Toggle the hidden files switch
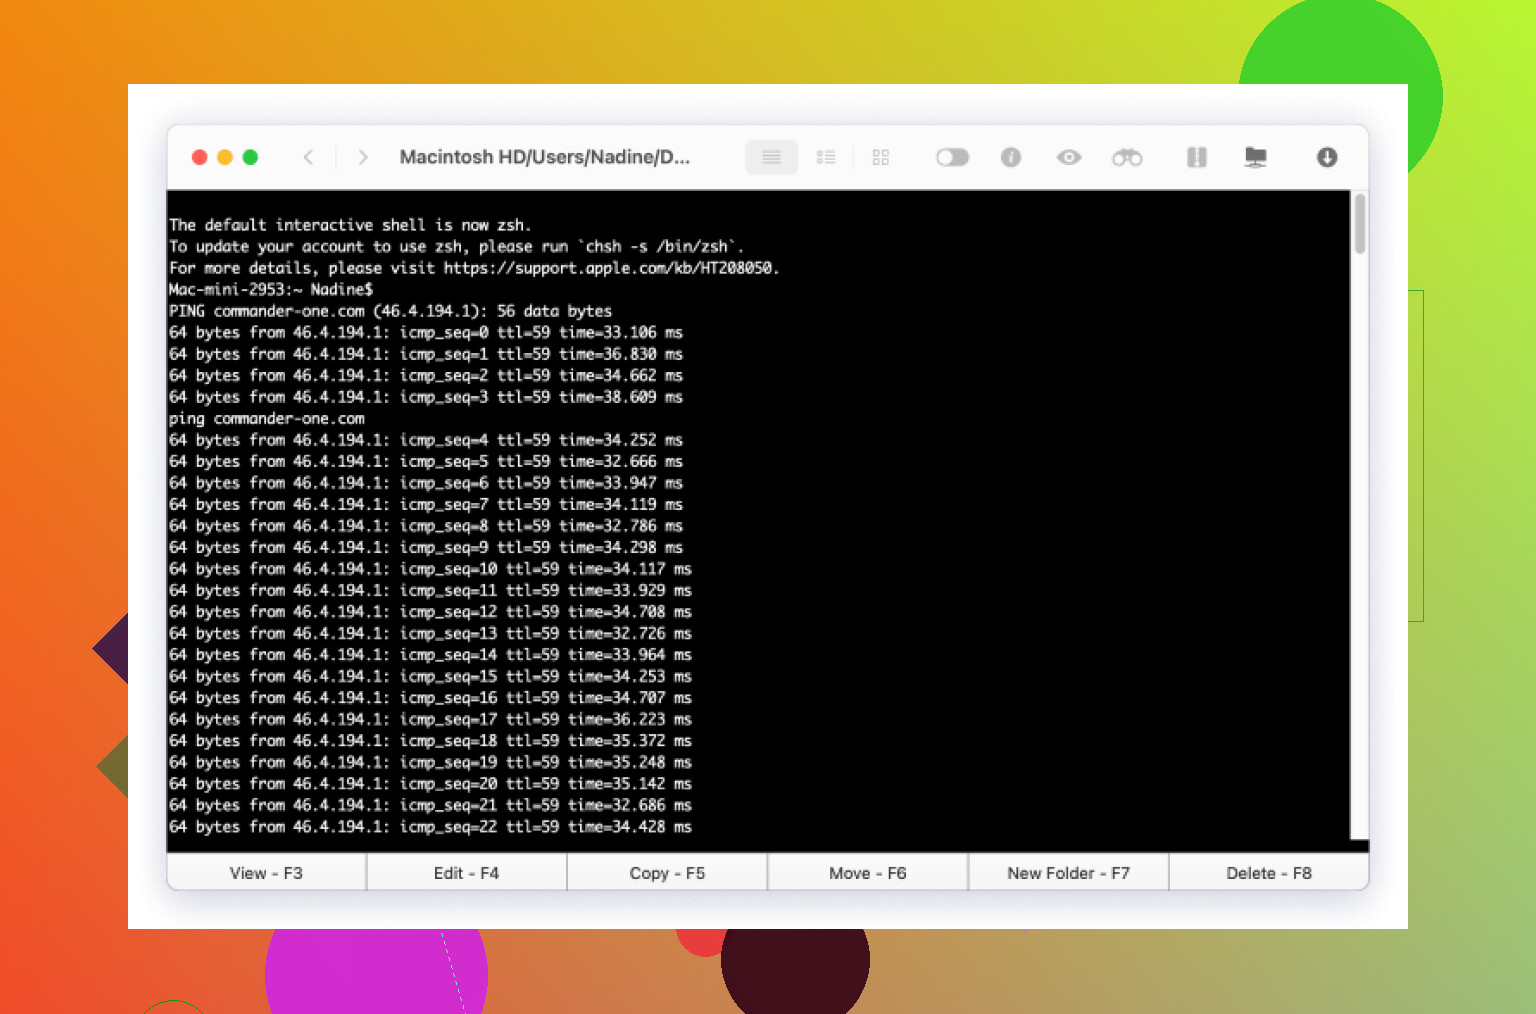Viewport: 1536px width, 1014px height. 952,157
